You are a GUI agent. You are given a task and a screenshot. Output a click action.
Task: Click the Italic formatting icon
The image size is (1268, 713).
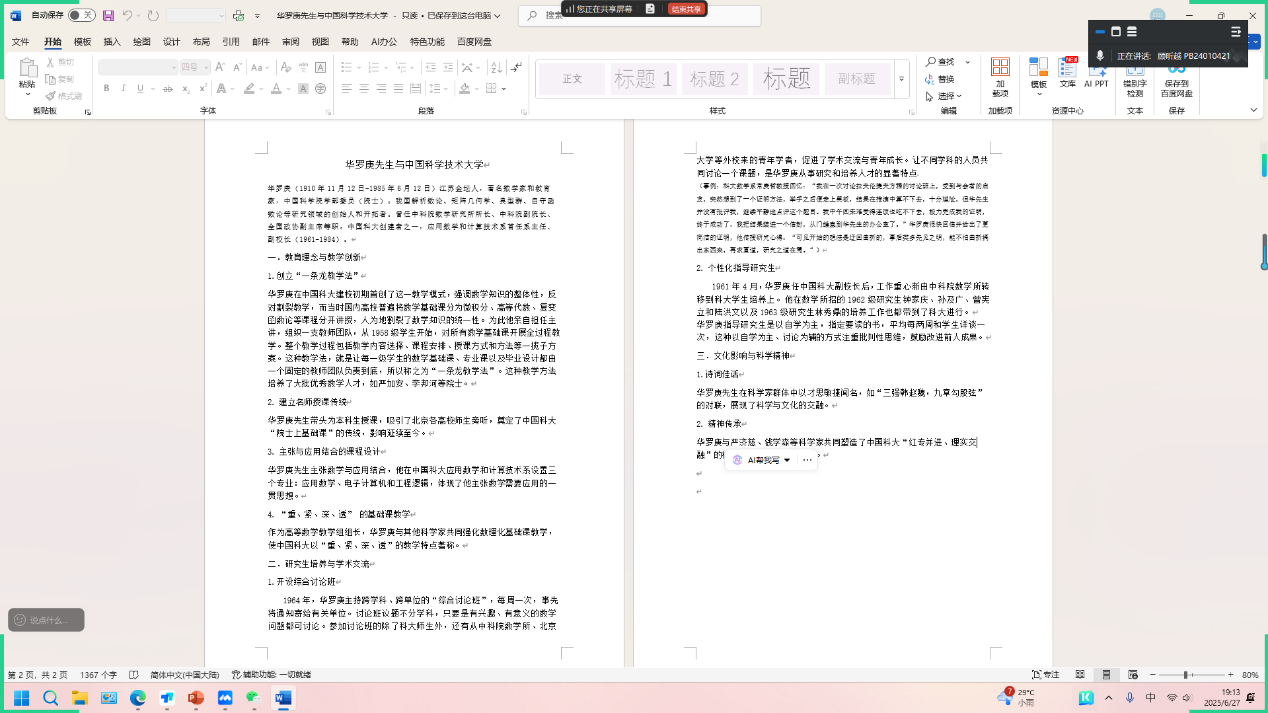(x=124, y=88)
